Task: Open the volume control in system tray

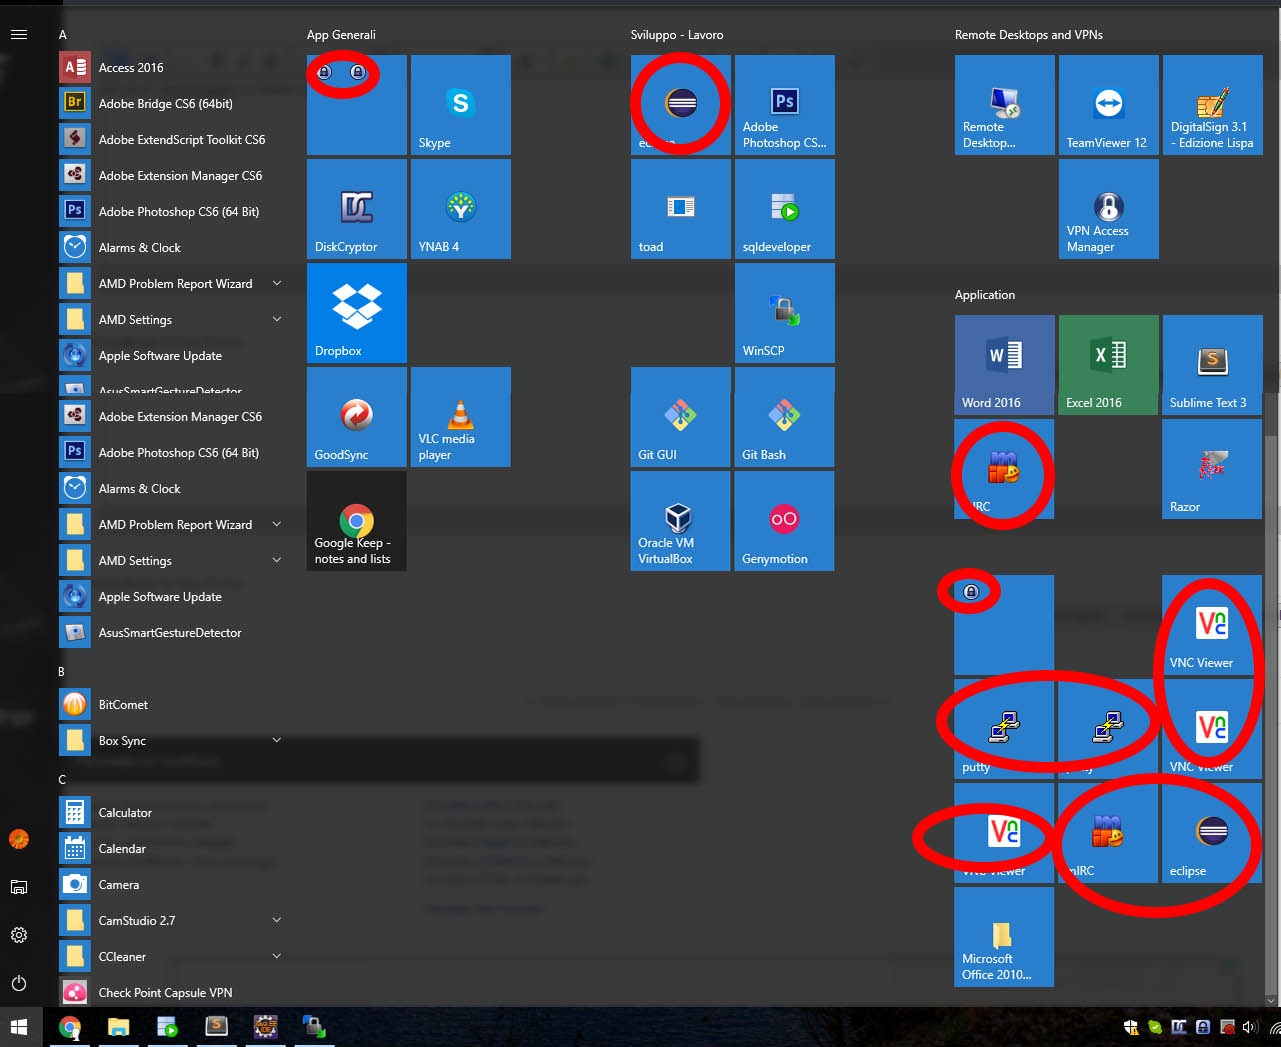Action: point(1250,1026)
